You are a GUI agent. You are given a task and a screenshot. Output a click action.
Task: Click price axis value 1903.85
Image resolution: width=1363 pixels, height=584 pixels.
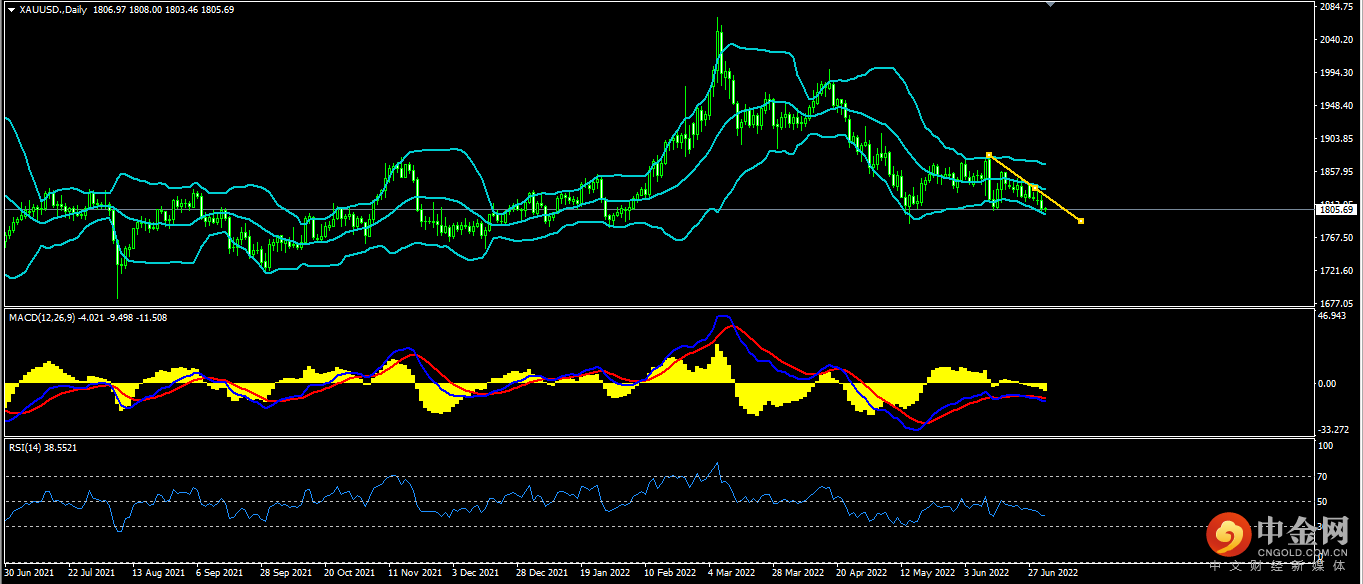point(1336,139)
